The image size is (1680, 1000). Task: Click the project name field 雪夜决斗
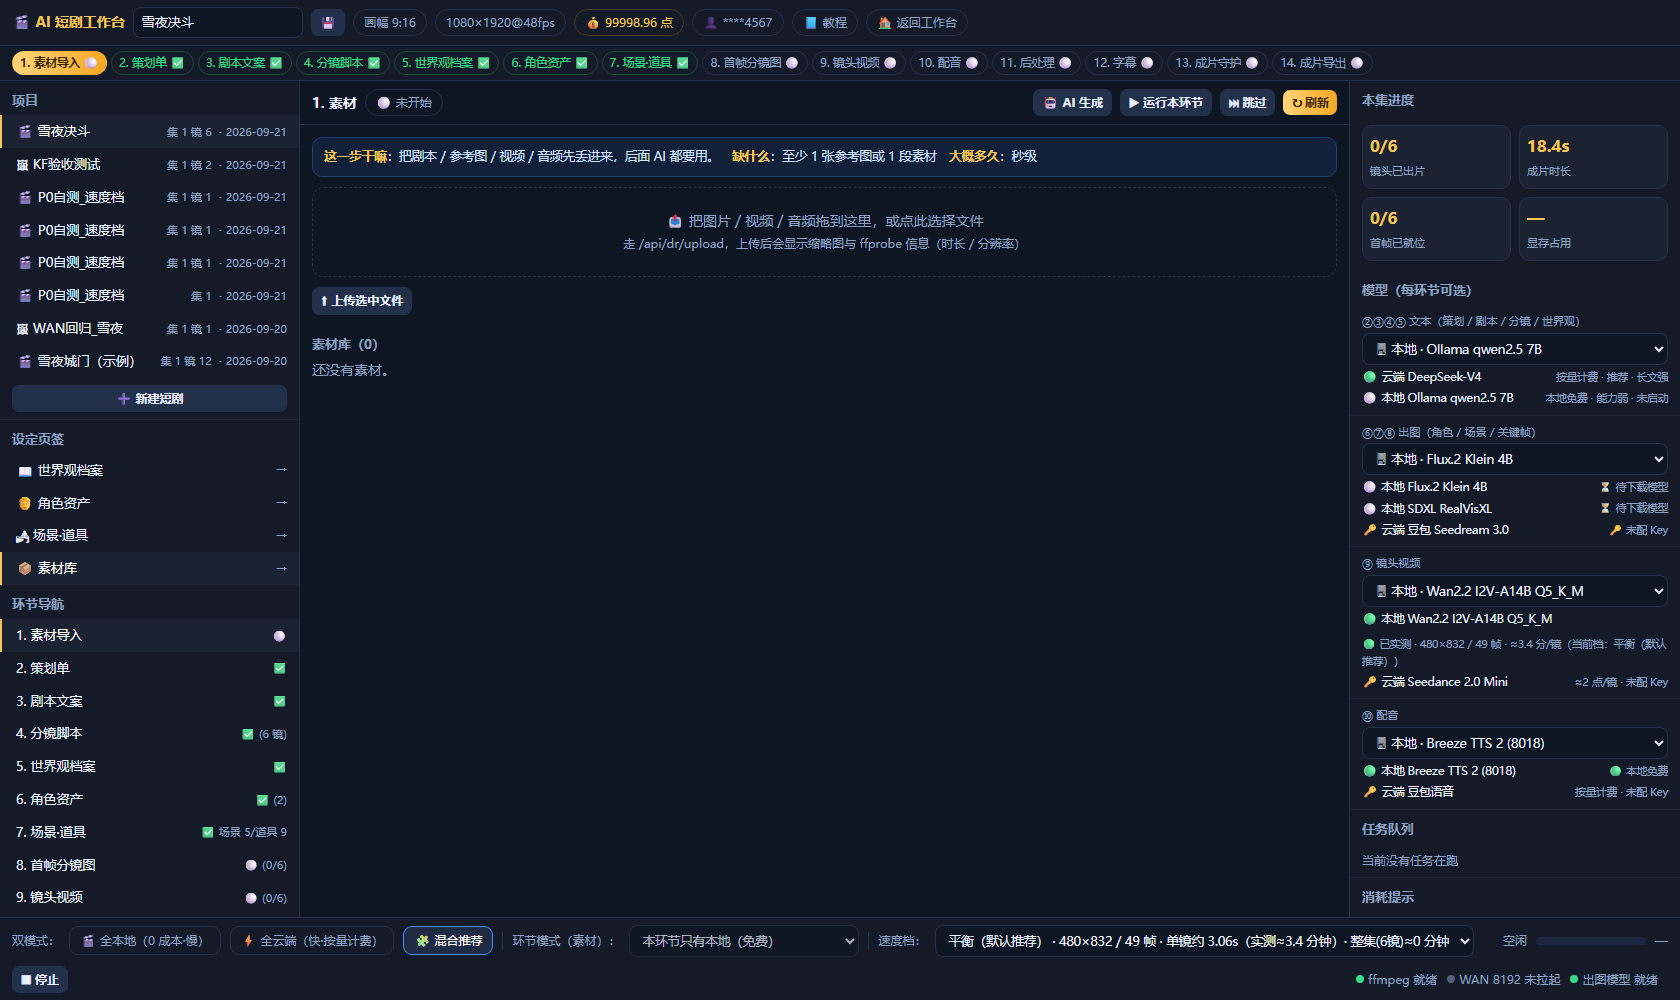218,22
